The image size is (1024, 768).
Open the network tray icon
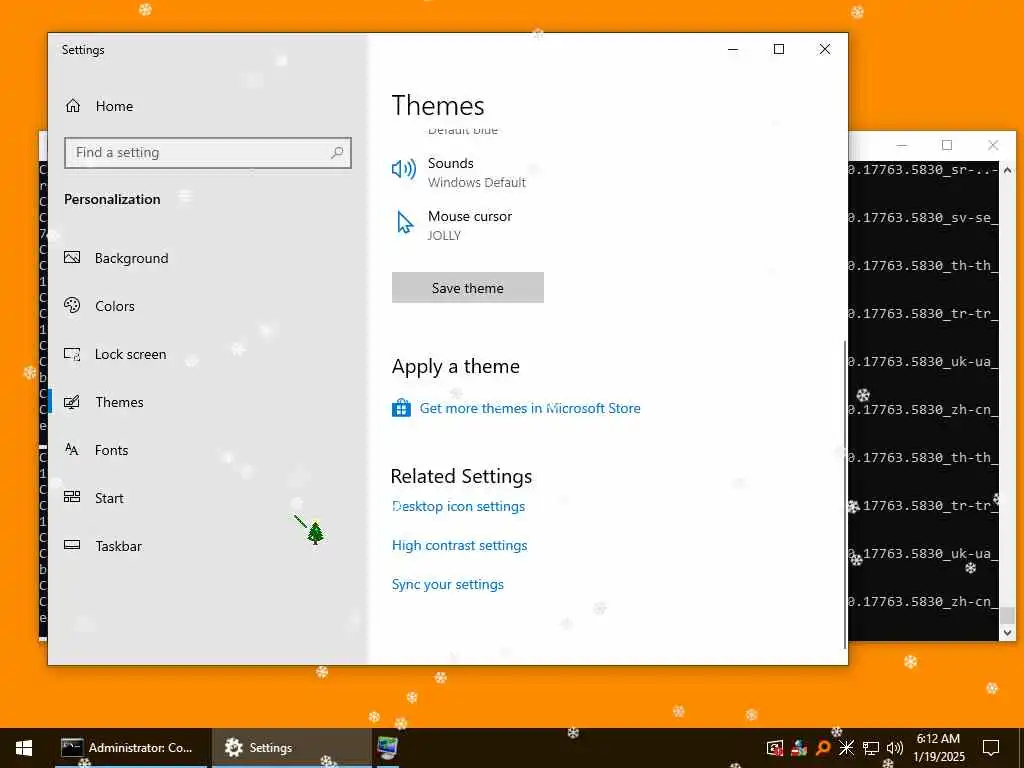(871, 748)
